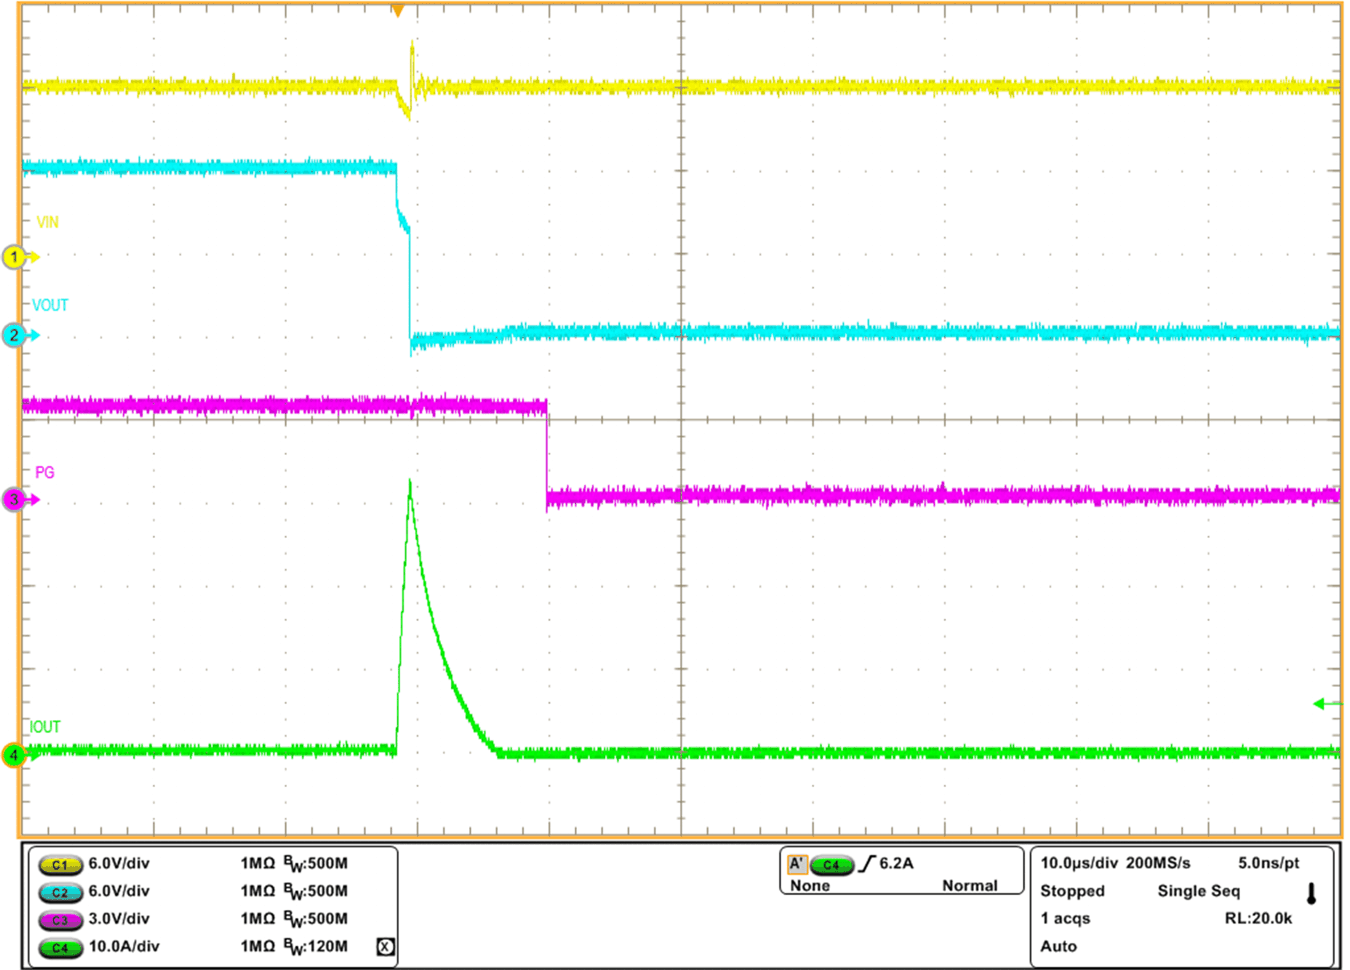Click the rising edge trigger slope icon
Viewport: 1350px width, 970px height.
(867, 863)
